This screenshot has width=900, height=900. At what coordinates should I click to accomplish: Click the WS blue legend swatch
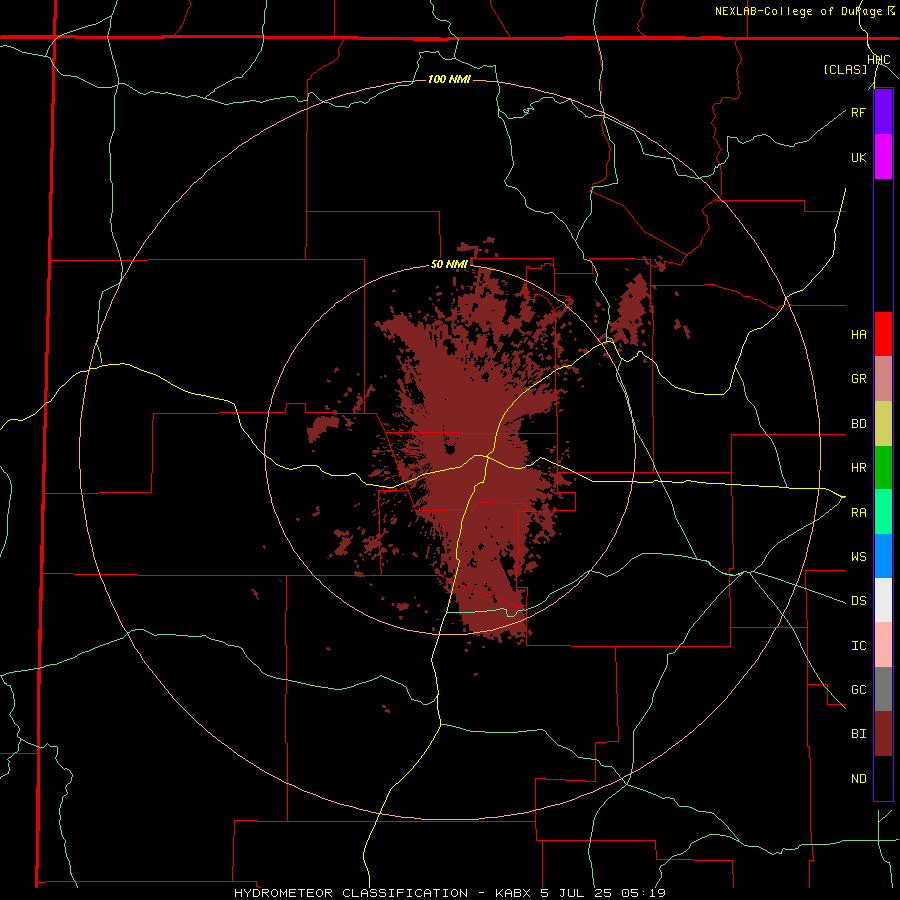(x=883, y=556)
